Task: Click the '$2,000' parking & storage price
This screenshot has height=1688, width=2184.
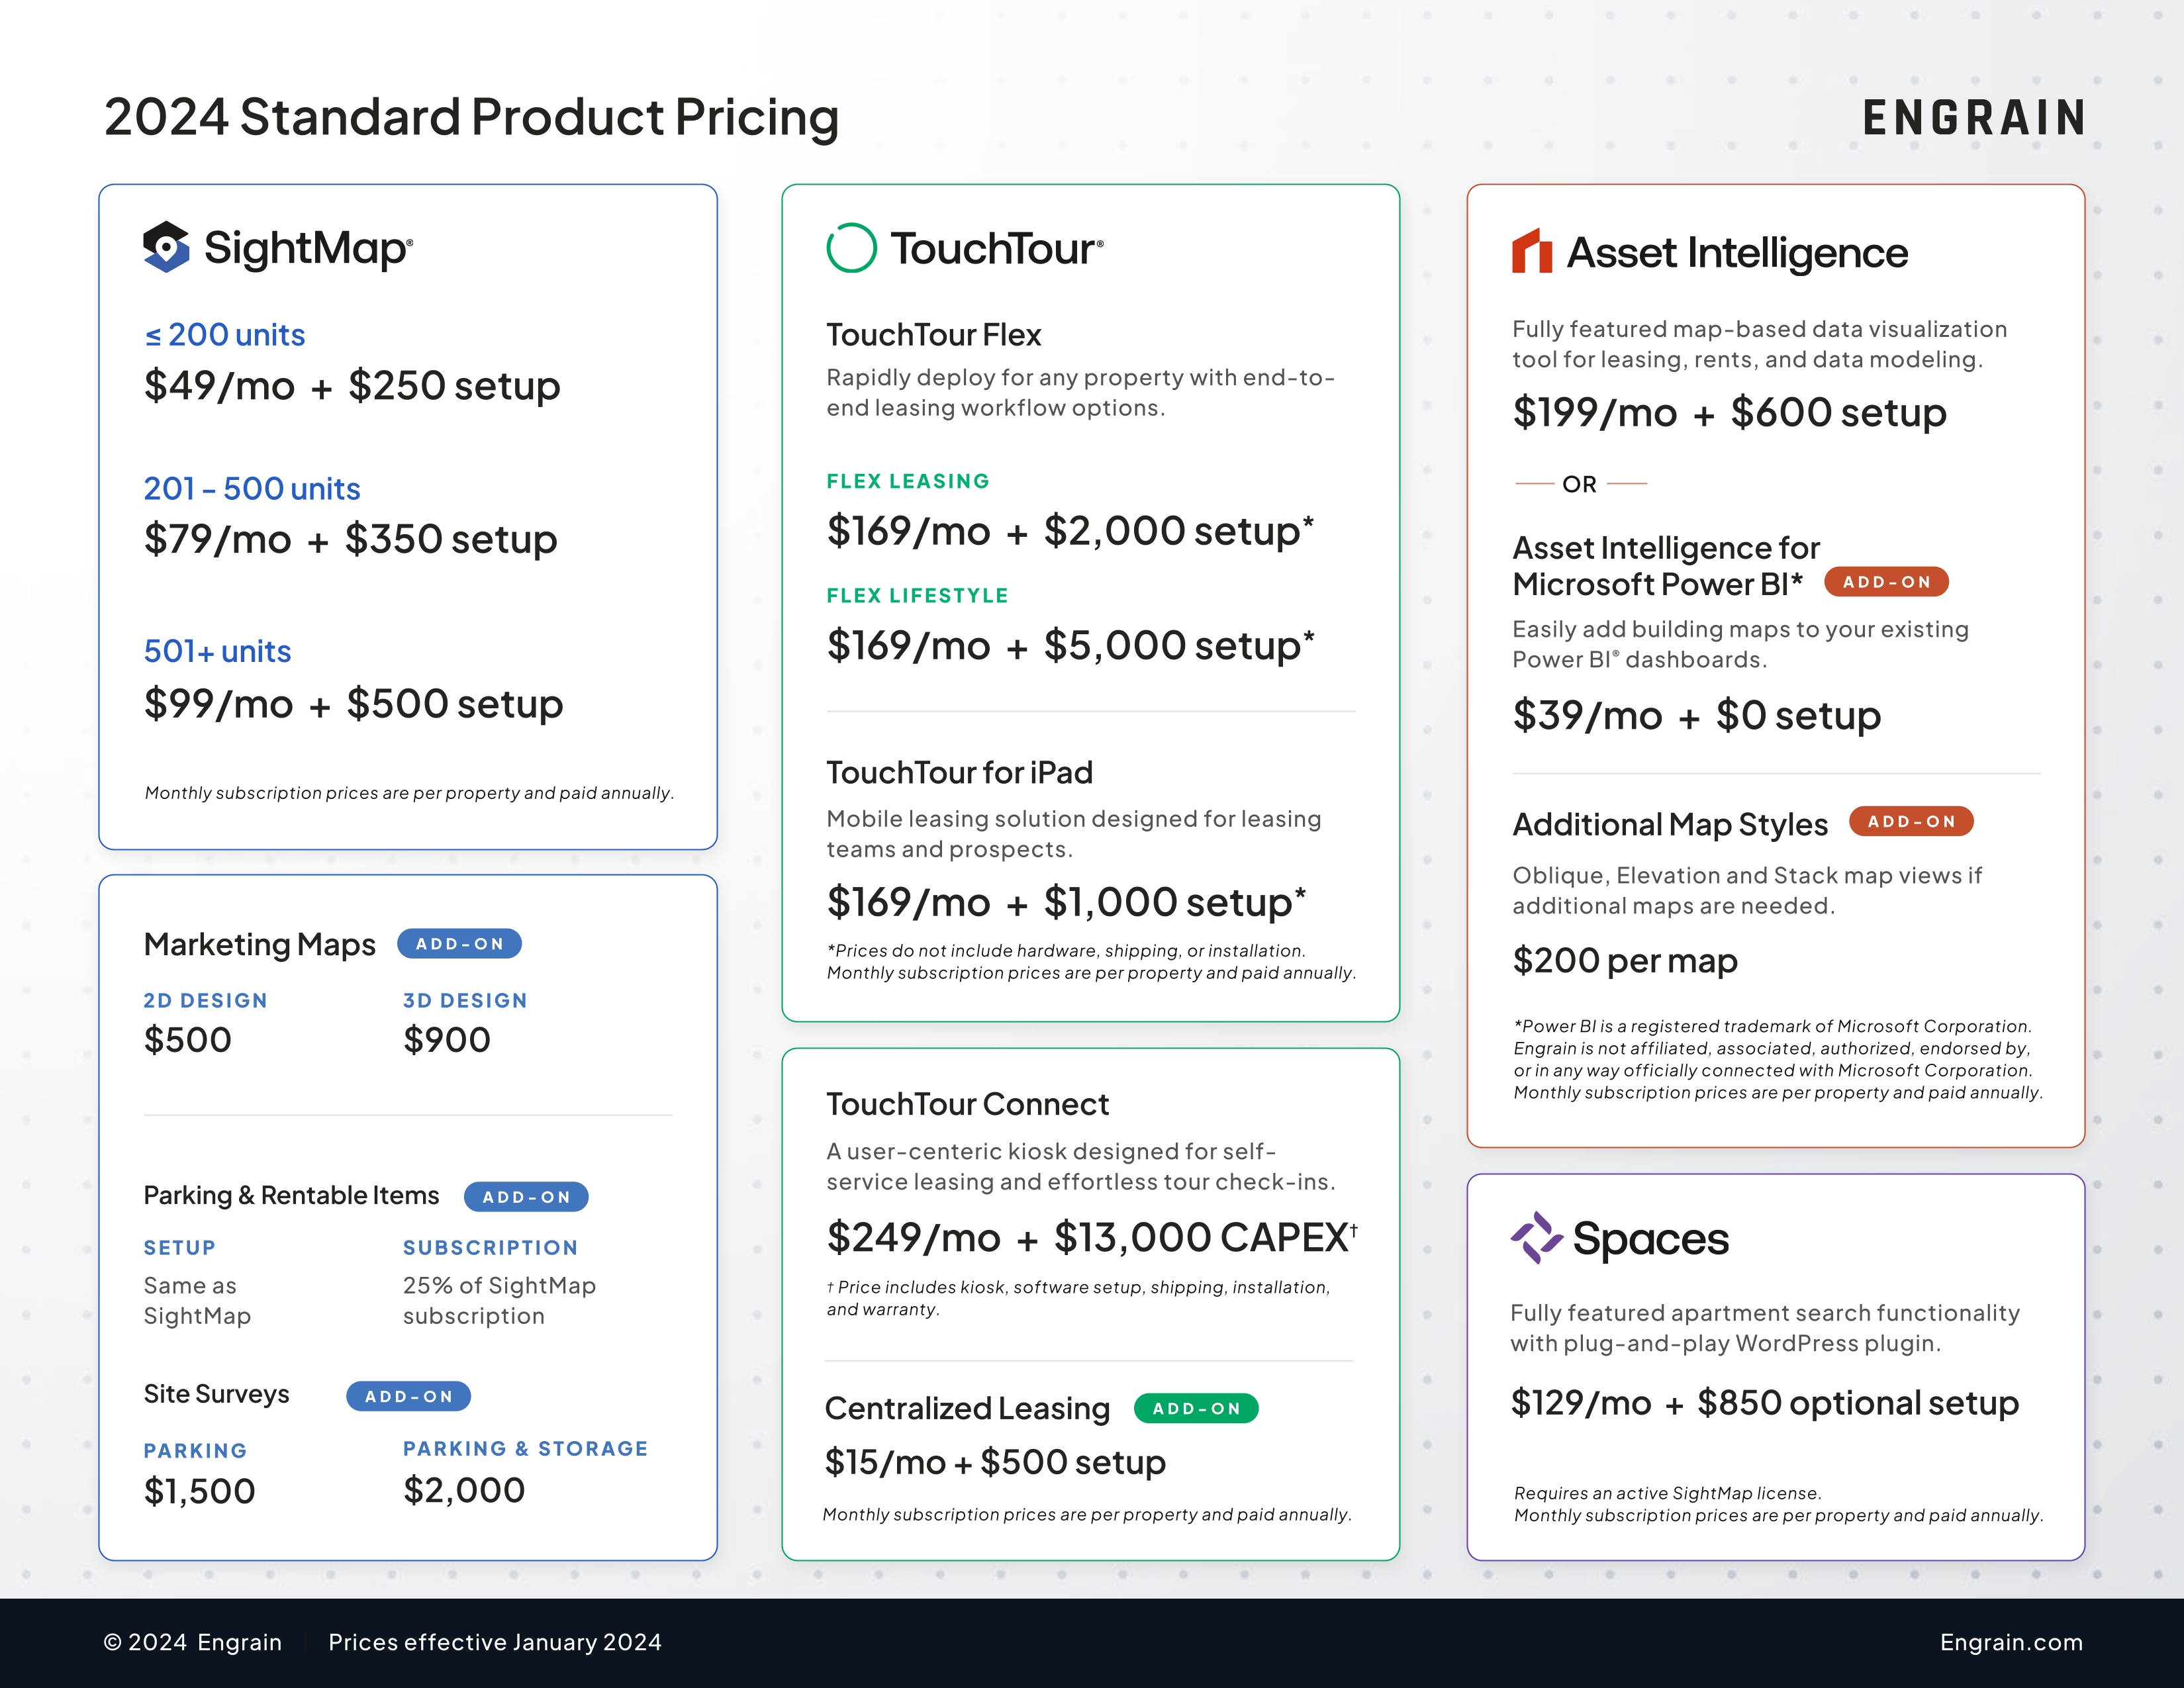Action: pyautogui.click(x=464, y=1490)
